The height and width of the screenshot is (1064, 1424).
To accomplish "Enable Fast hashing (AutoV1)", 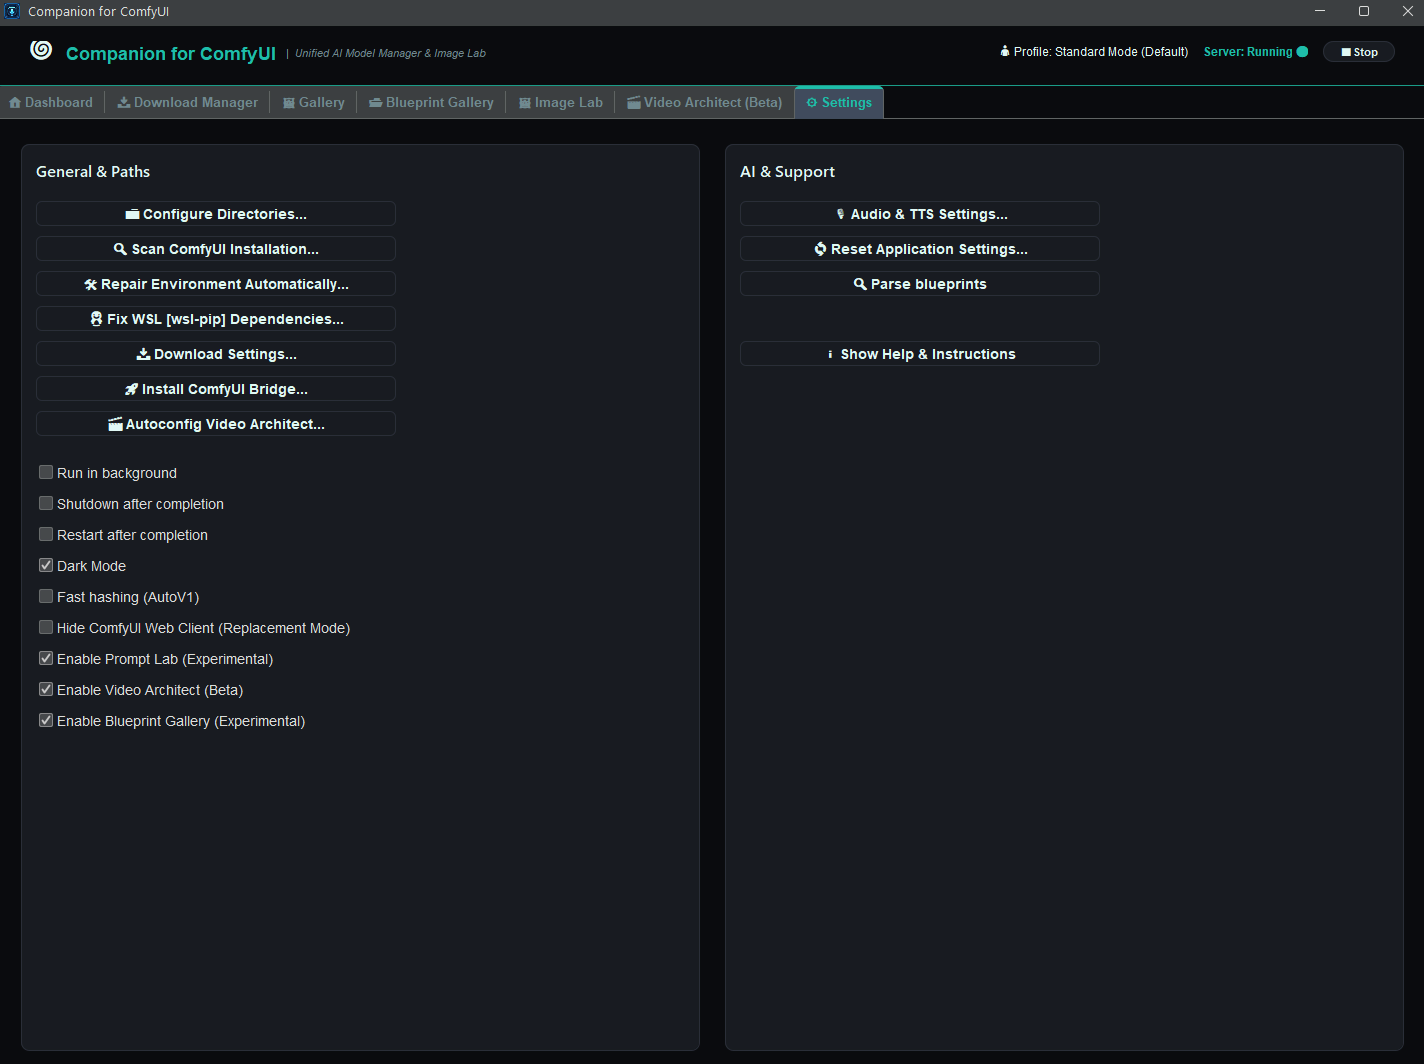I will click(x=46, y=596).
